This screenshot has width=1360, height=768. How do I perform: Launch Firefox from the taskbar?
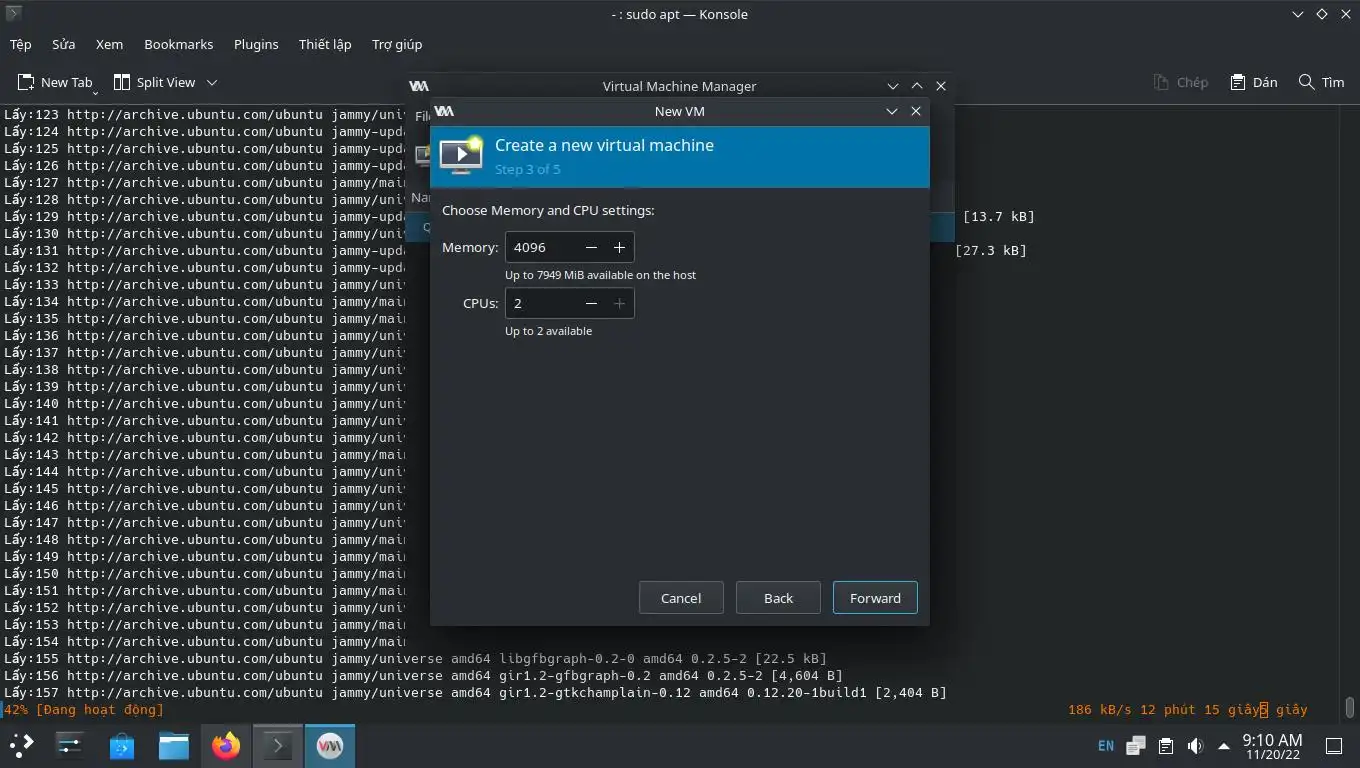coord(226,745)
